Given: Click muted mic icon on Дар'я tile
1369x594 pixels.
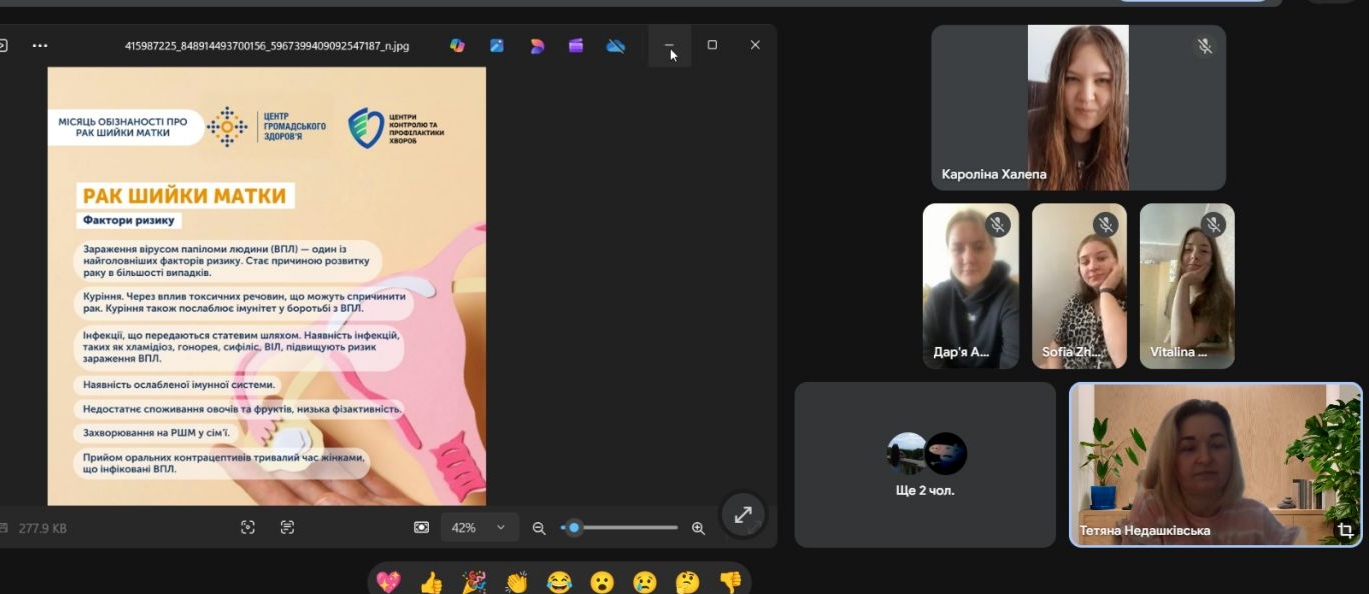Looking at the screenshot, I should tap(997, 224).
